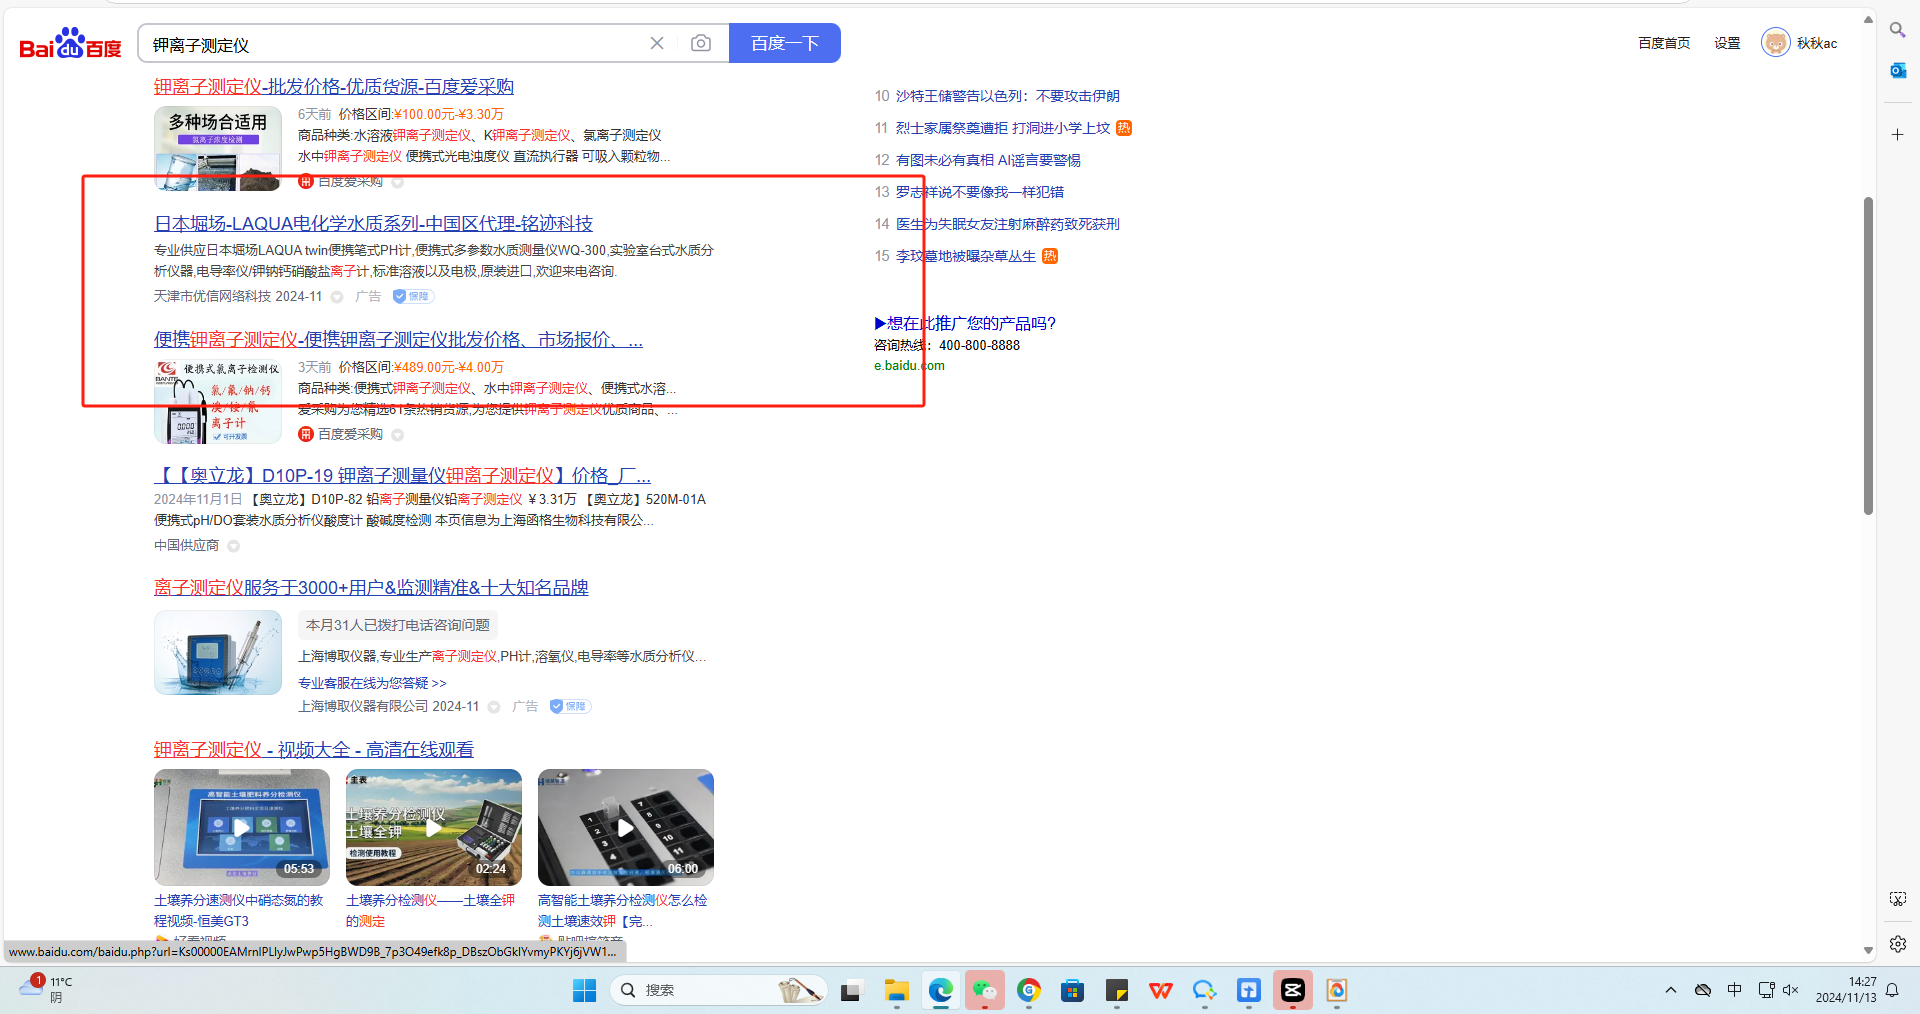Viewport: 1920px width, 1014px height.
Task: Click the 百度一下 search button
Action: click(785, 43)
